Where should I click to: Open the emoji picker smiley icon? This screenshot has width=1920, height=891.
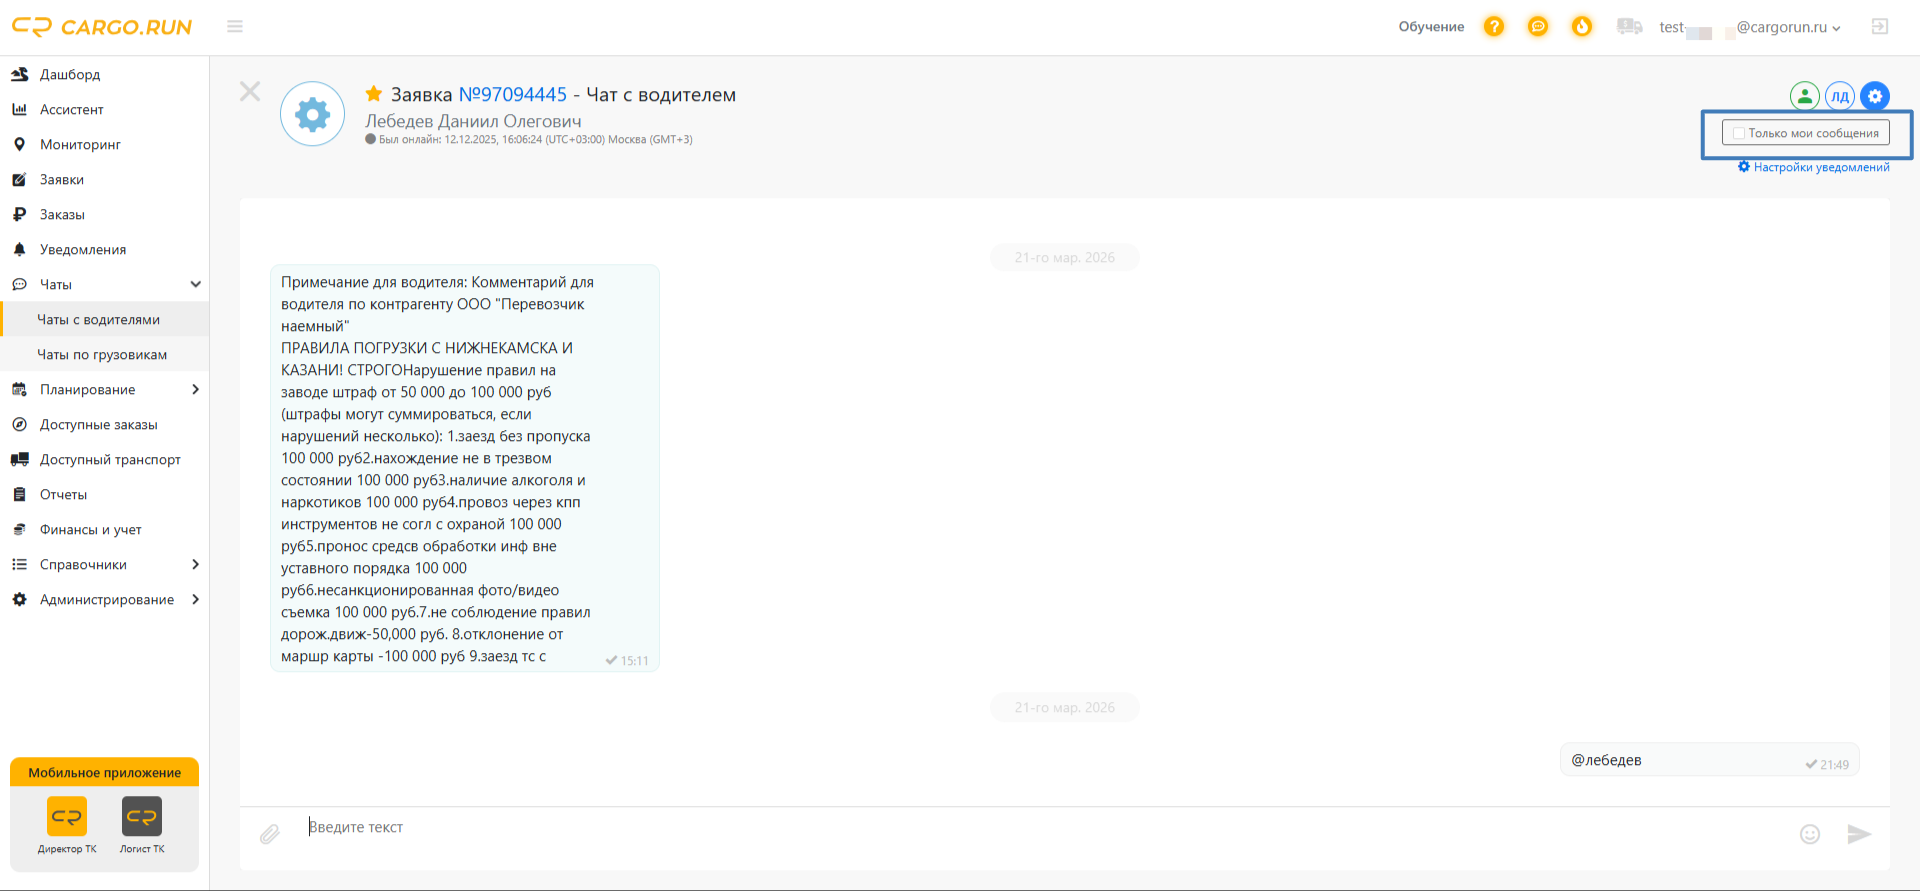click(1810, 834)
